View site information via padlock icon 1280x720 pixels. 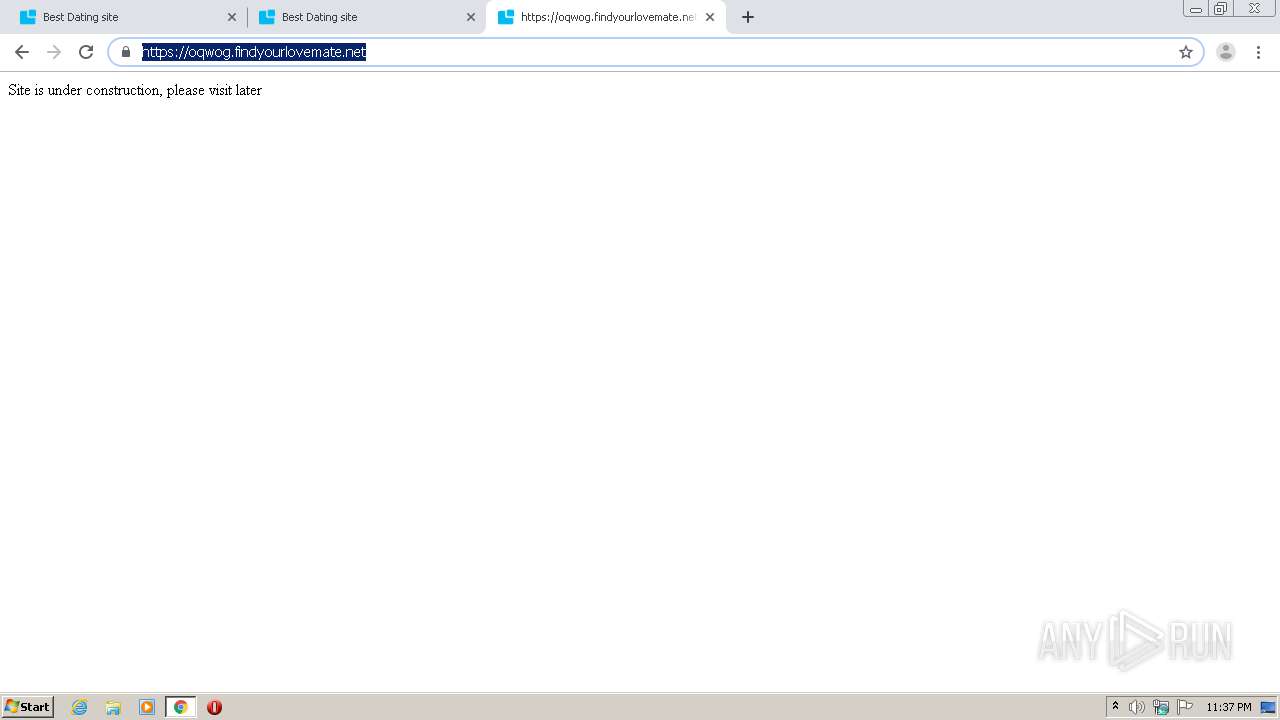point(126,52)
